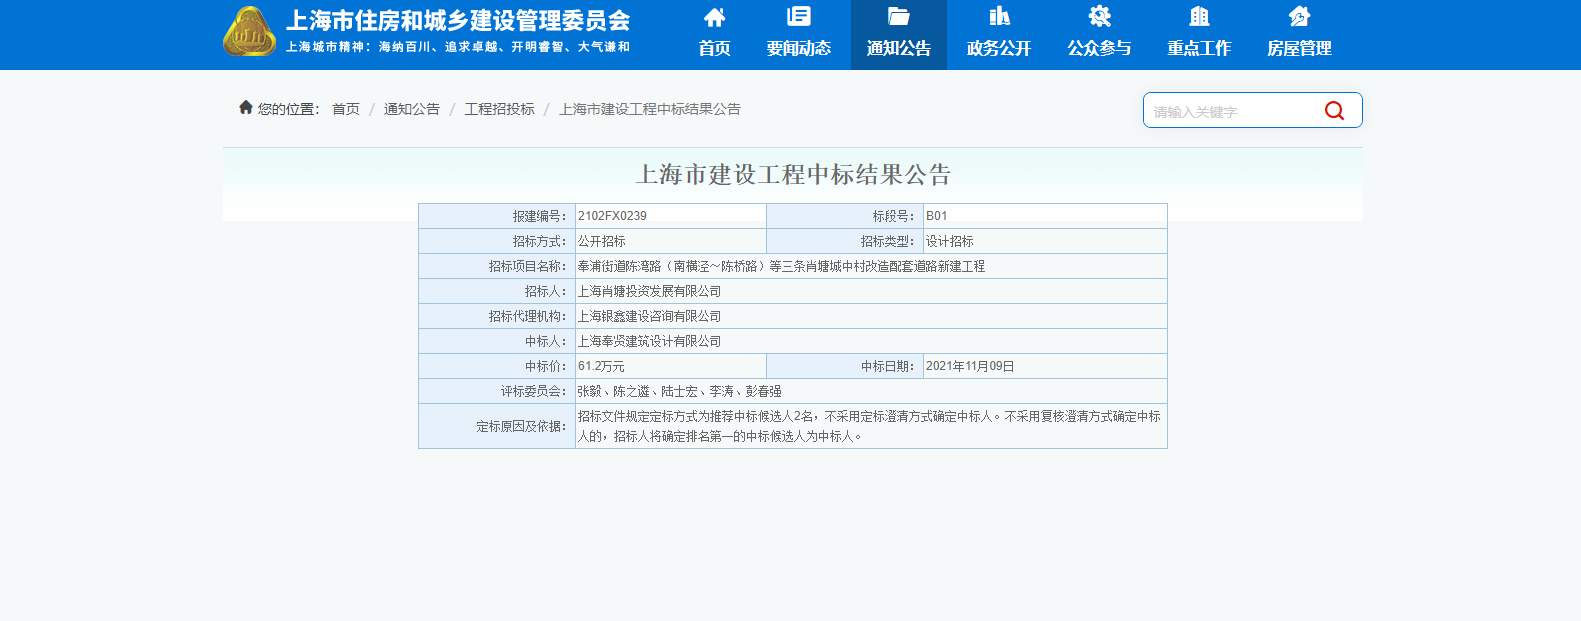This screenshot has height=621, width=1581.
Task: Click the house icon above 首页 in the navigation
Action: click(x=714, y=17)
